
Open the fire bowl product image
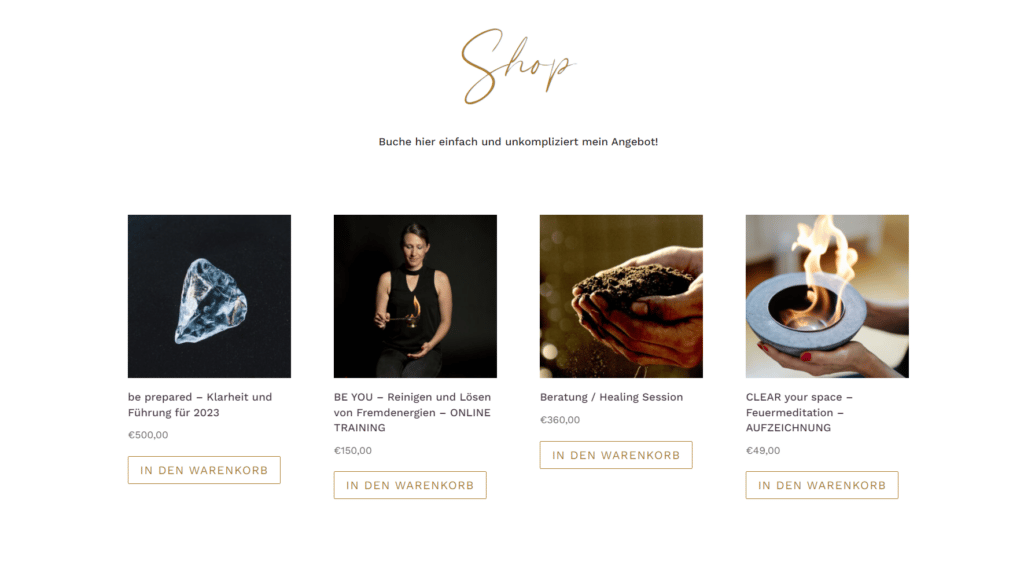pyautogui.click(x=827, y=296)
